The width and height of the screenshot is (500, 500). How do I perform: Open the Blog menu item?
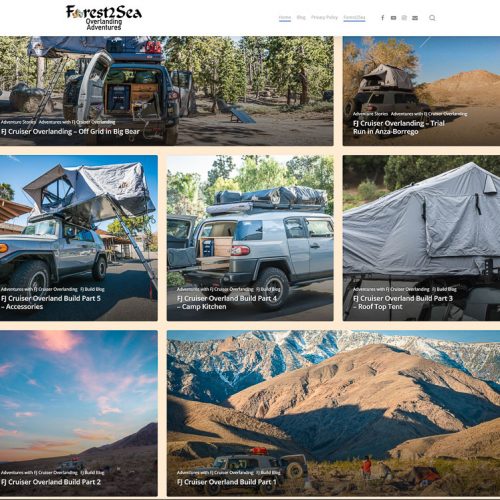[x=301, y=17]
